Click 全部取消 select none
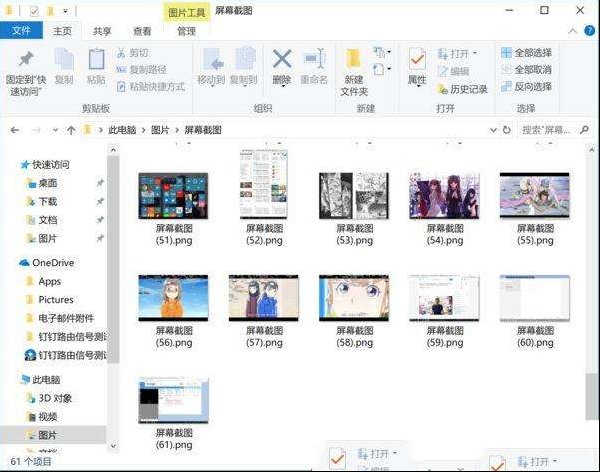The width and height of the screenshot is (600, 472). click(527, 70)
